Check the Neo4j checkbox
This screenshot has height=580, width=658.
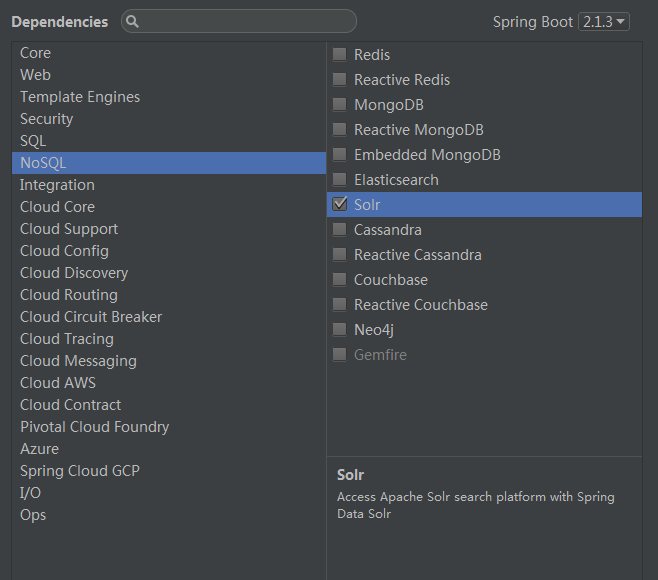pyautogui.click(x=340, y=329)
